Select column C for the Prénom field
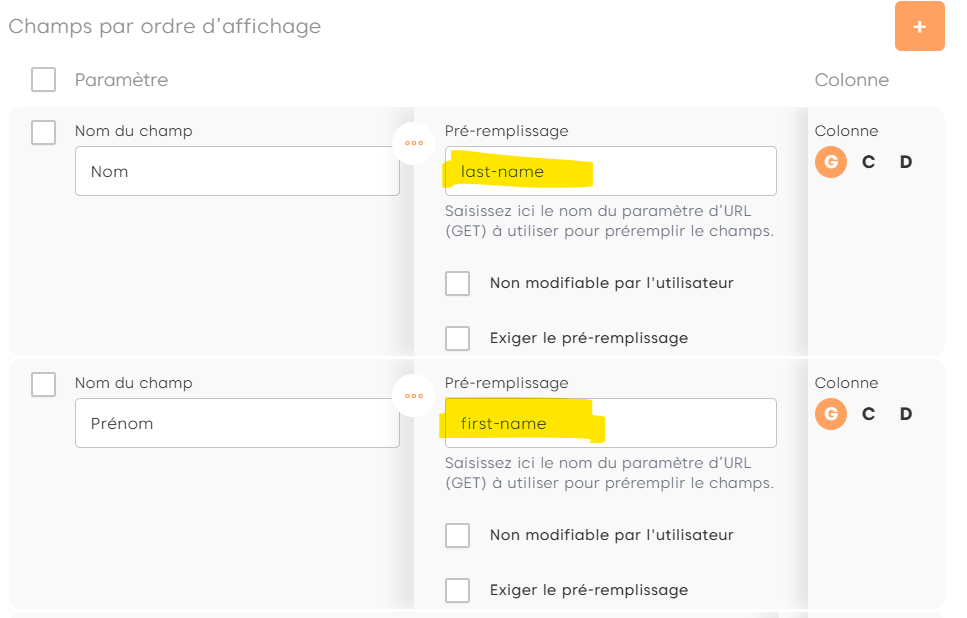This screenshot has width=967, height=618. (x=868, y=414)
